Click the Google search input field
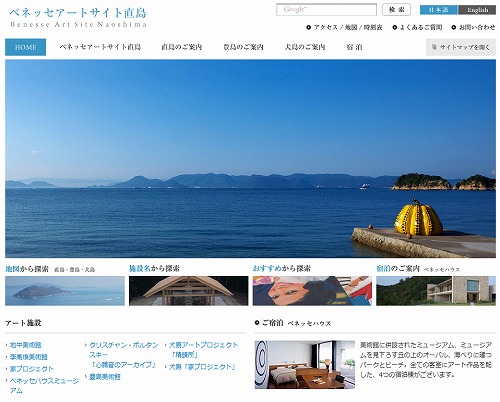This screenshot has height=402, width=500. pyautogui.click(x=326, y=10)
